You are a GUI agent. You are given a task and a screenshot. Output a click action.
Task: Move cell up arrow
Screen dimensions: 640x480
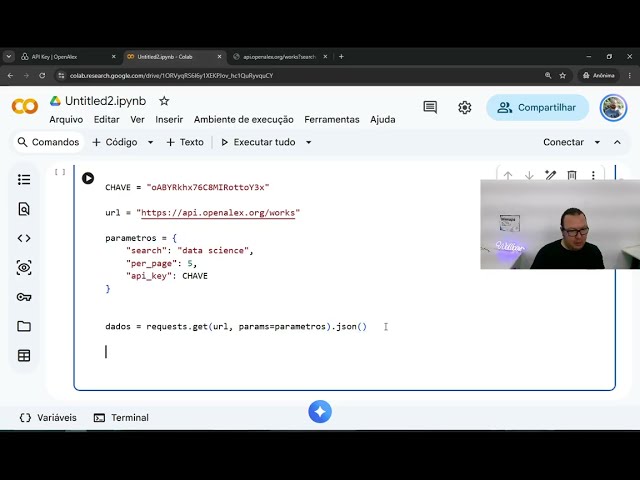point(508,176)
